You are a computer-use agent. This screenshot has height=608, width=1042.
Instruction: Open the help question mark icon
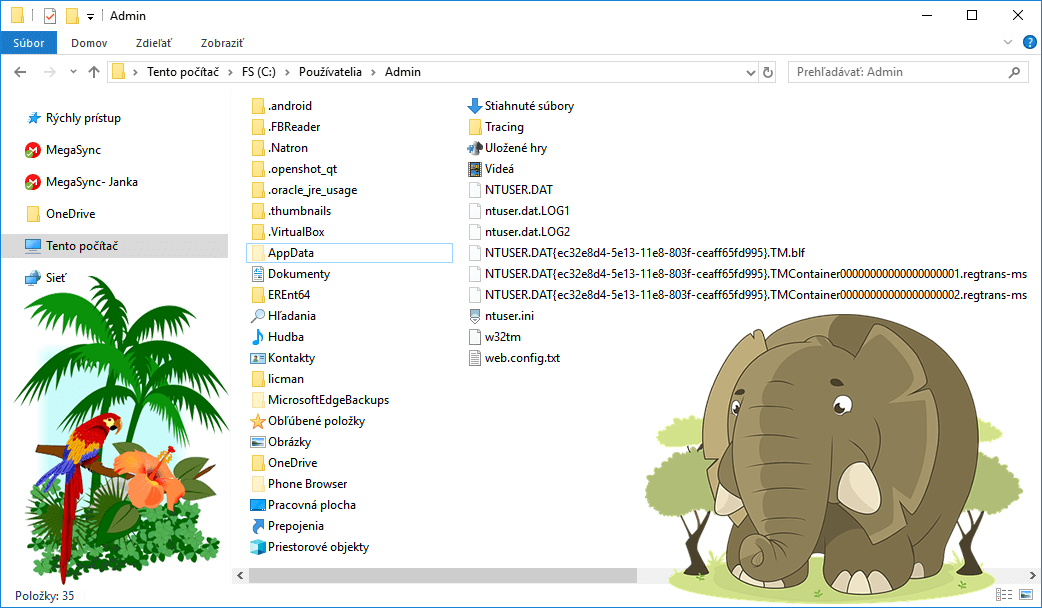1029,42
